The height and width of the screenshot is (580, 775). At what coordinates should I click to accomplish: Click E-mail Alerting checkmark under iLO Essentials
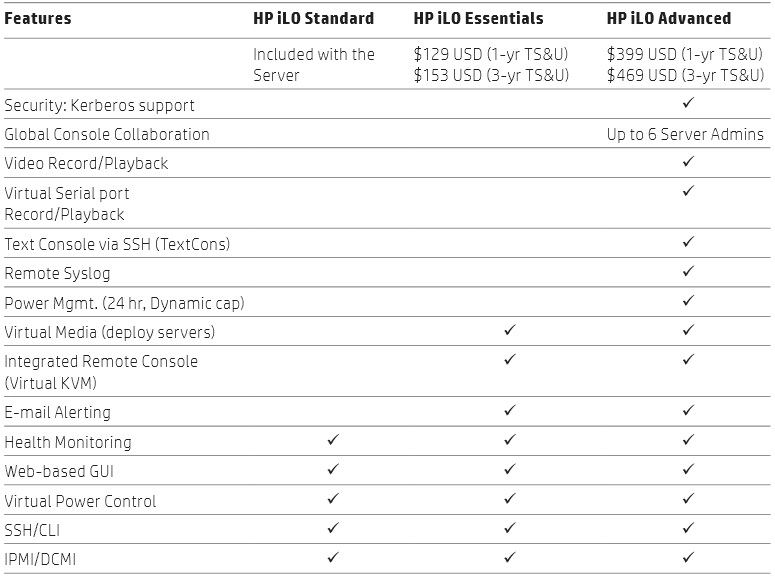pyautogui.click(x=510, y=410)
